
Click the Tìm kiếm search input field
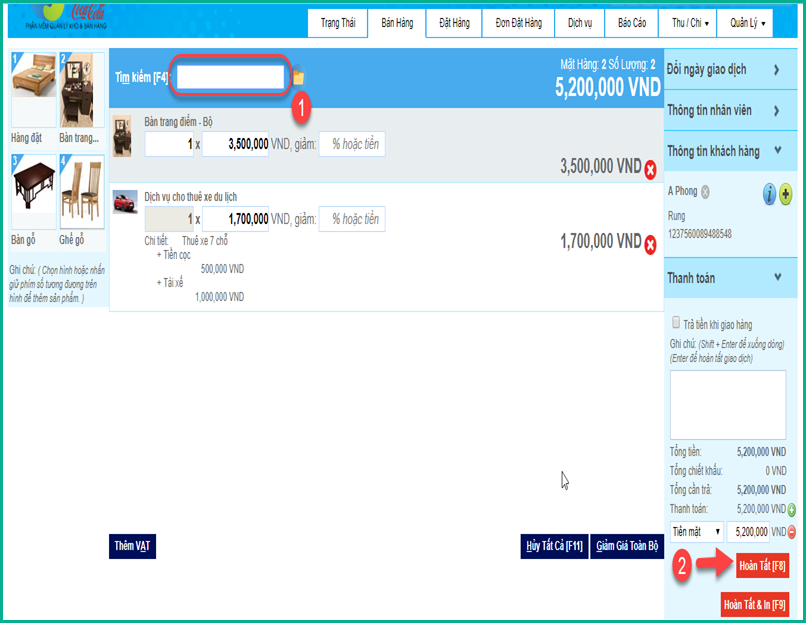point(230,77)
